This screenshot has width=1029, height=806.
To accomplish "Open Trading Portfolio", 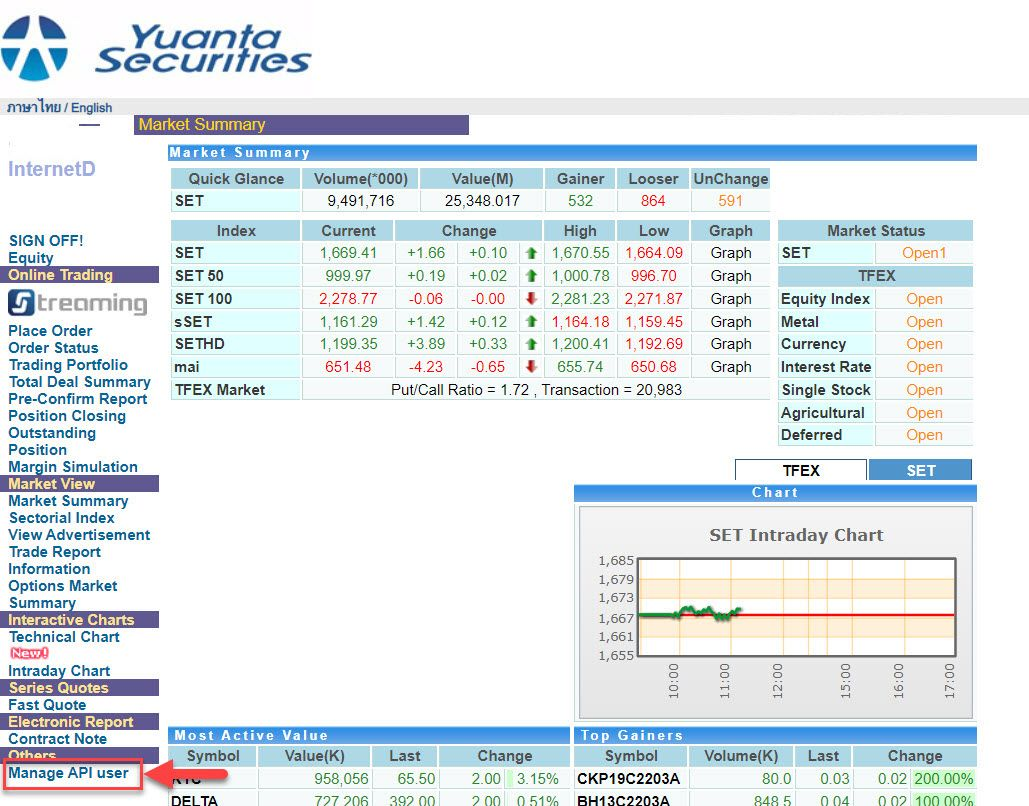I will (x=68, y=365).
